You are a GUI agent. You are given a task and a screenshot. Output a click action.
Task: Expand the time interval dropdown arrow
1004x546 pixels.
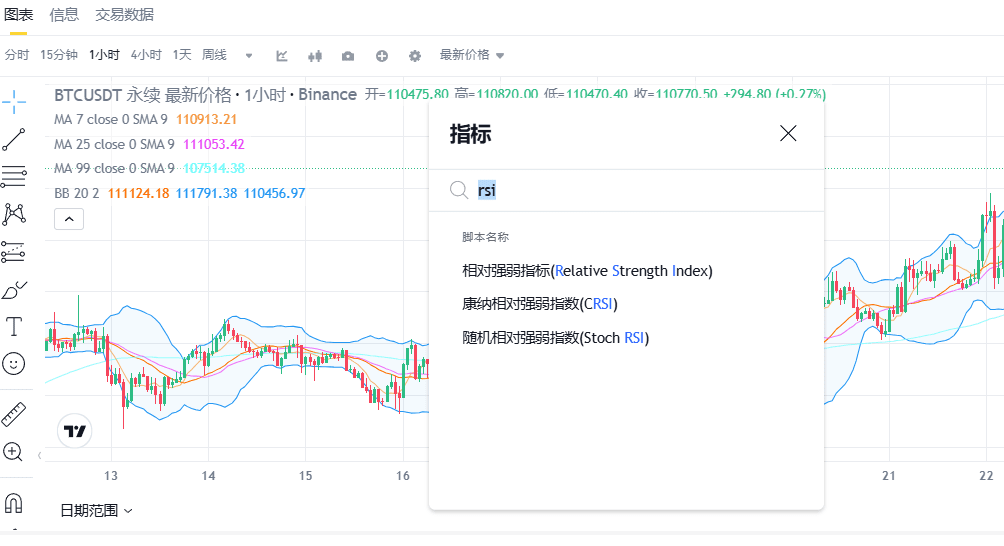(249, 56)
